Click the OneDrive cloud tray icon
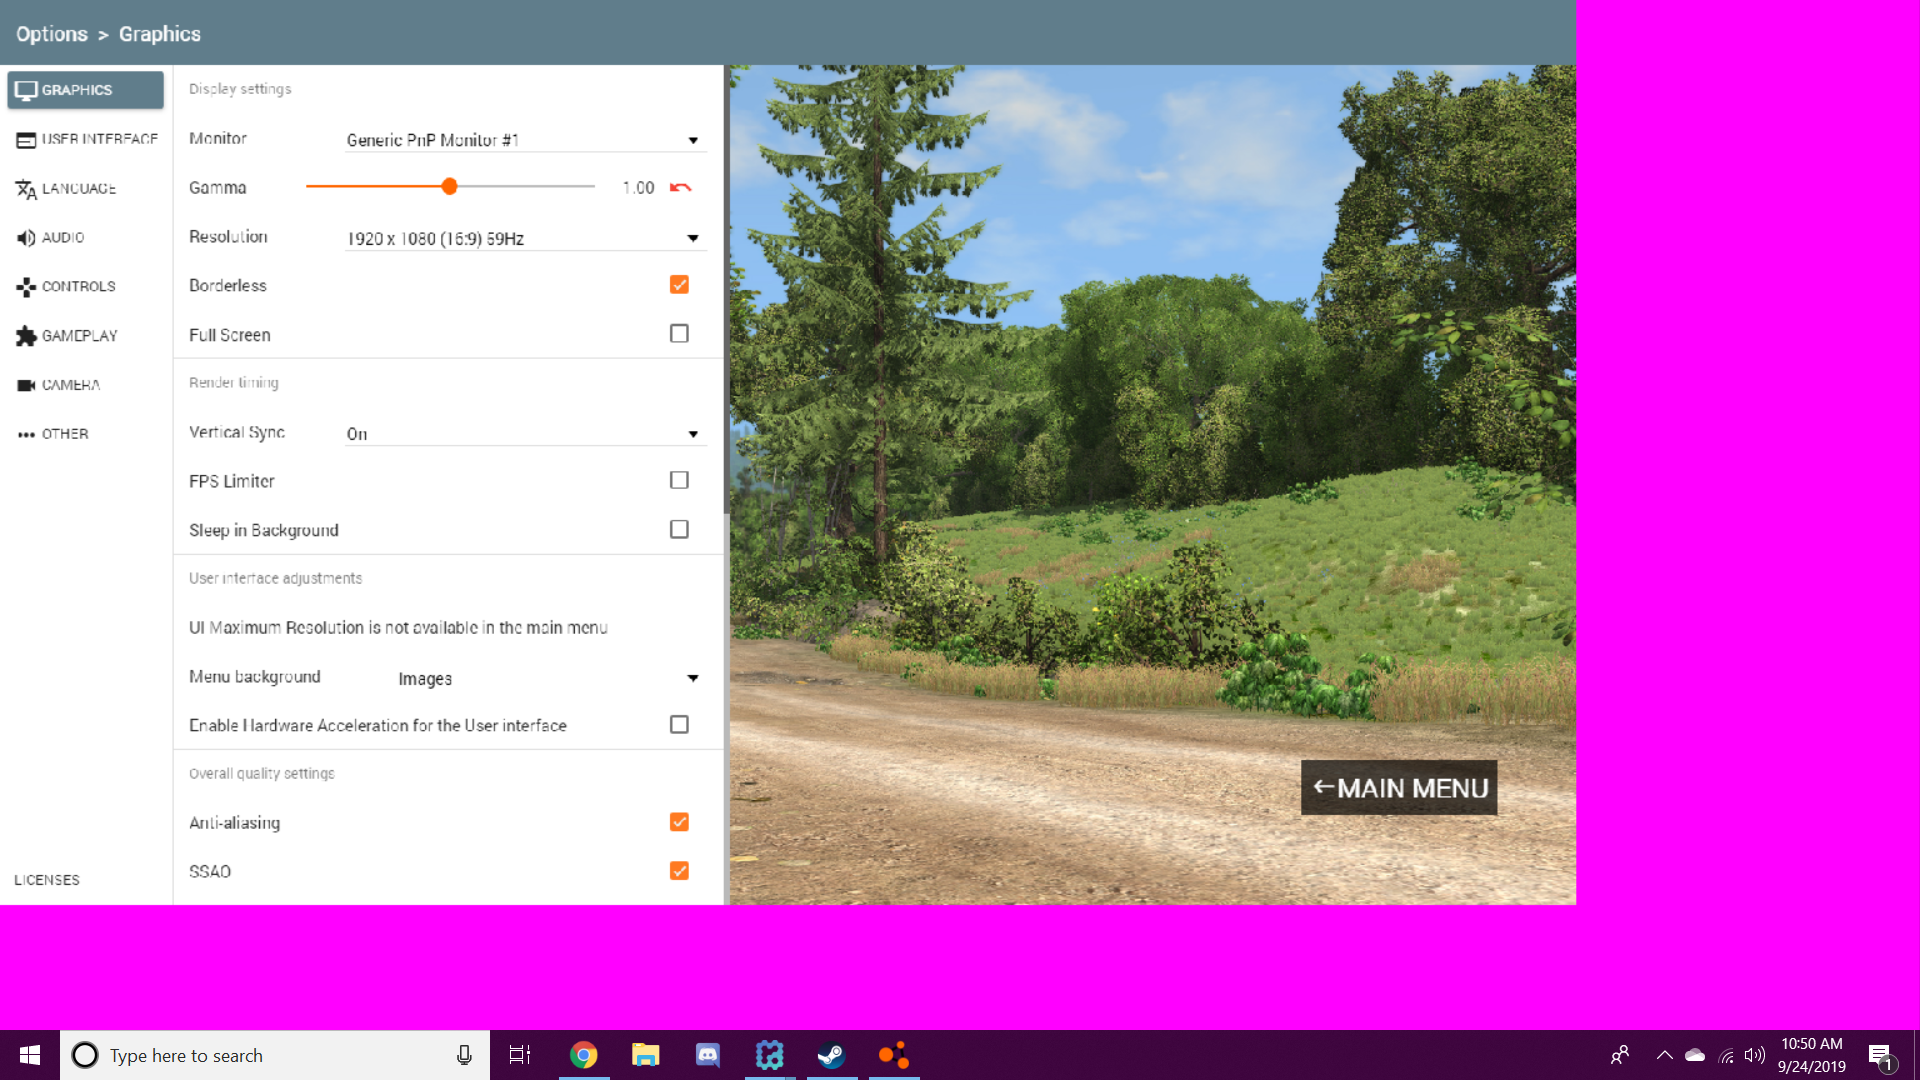This screenshot has height=1080, width=1920. point(1695,1055)
